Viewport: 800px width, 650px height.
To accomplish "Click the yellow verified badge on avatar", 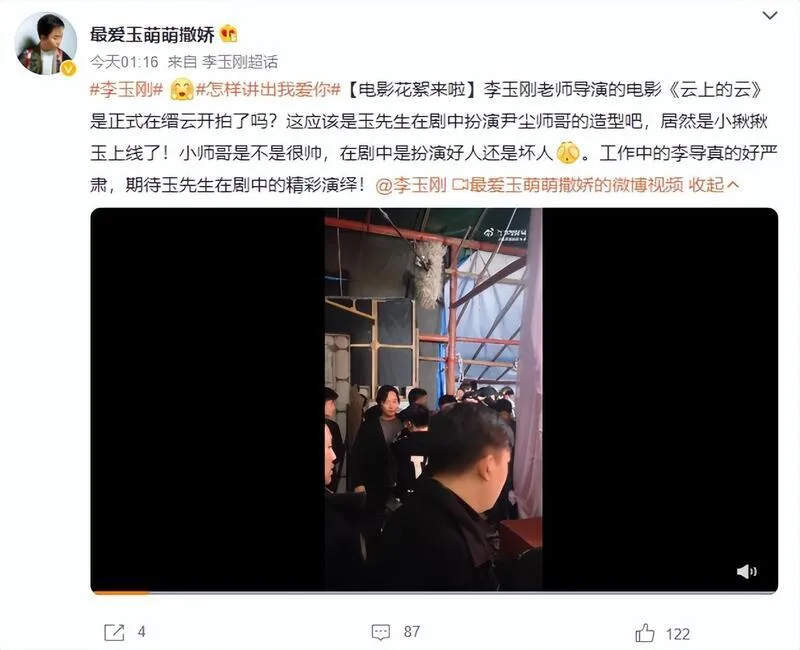I will (68, 68).
